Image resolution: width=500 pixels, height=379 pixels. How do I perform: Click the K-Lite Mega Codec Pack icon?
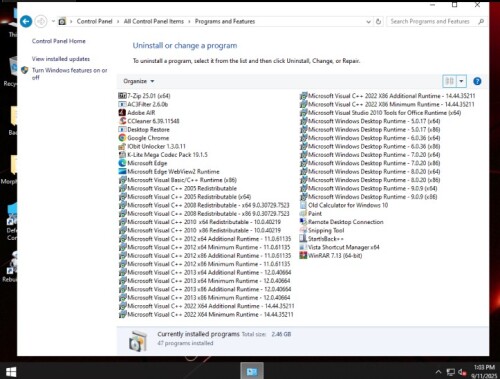click(122, 155)
